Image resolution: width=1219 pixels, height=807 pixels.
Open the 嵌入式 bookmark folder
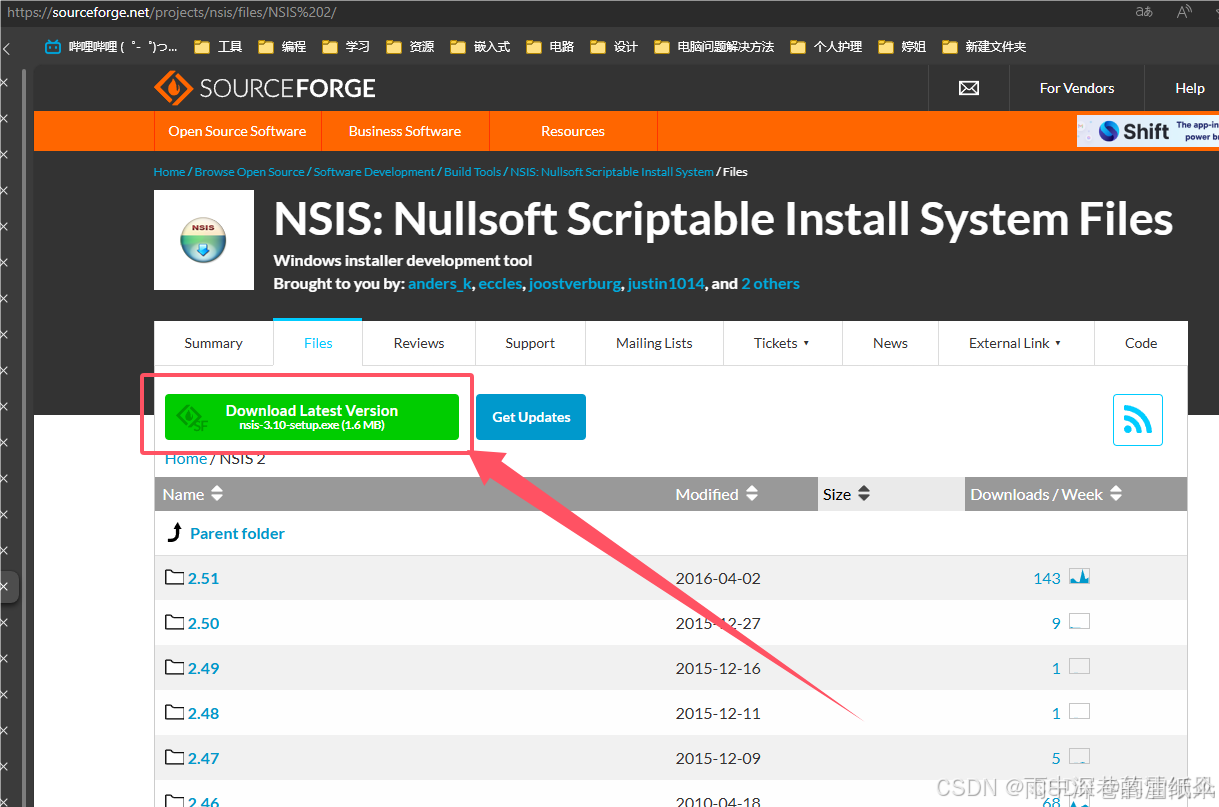[480, 46]
